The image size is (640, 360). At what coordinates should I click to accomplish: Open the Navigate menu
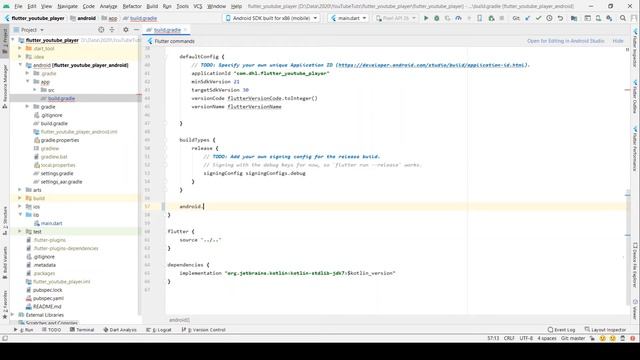[67, 6]
